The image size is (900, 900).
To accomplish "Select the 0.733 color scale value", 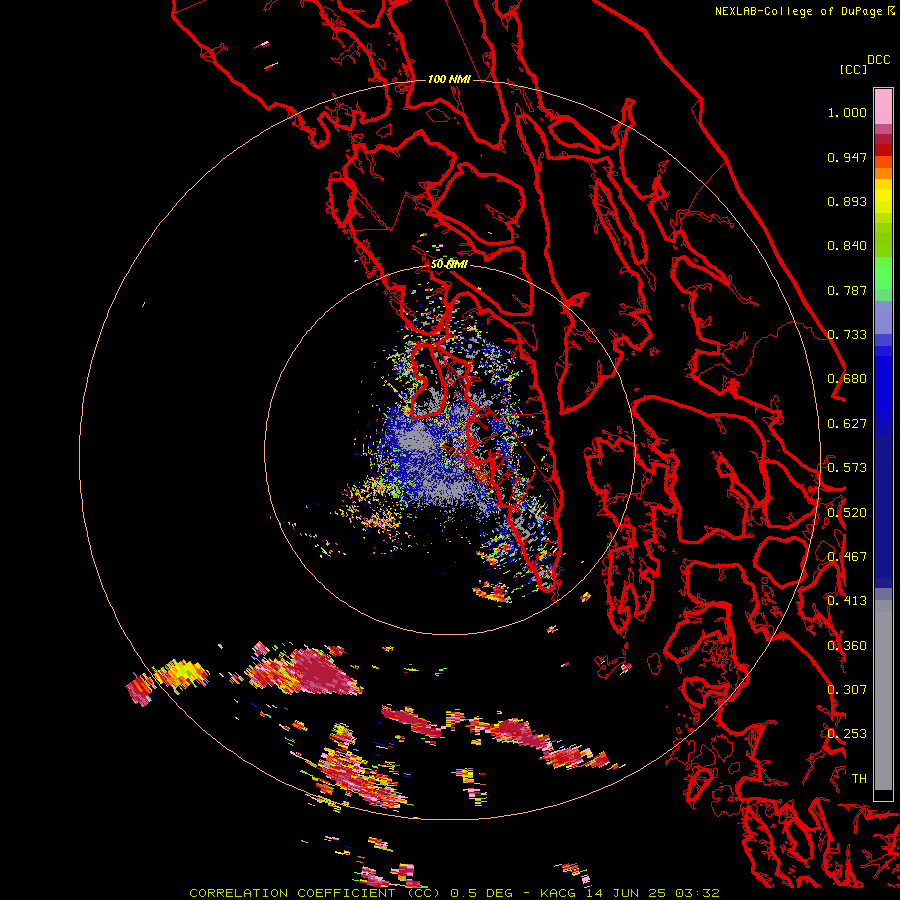I will coord(847,335).
